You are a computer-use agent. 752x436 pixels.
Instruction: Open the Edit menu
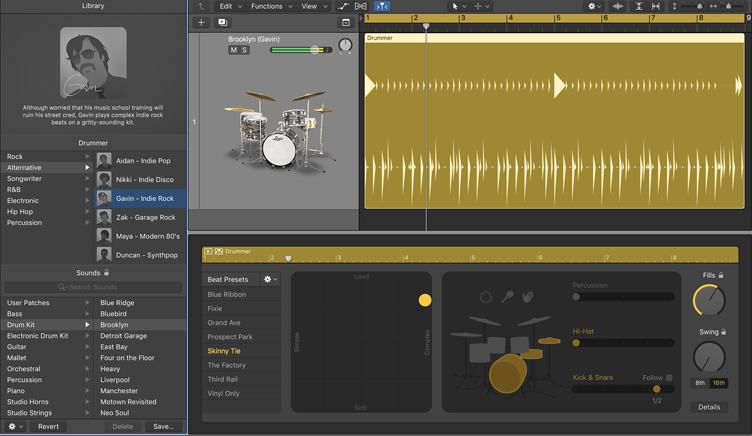point(230,6)
